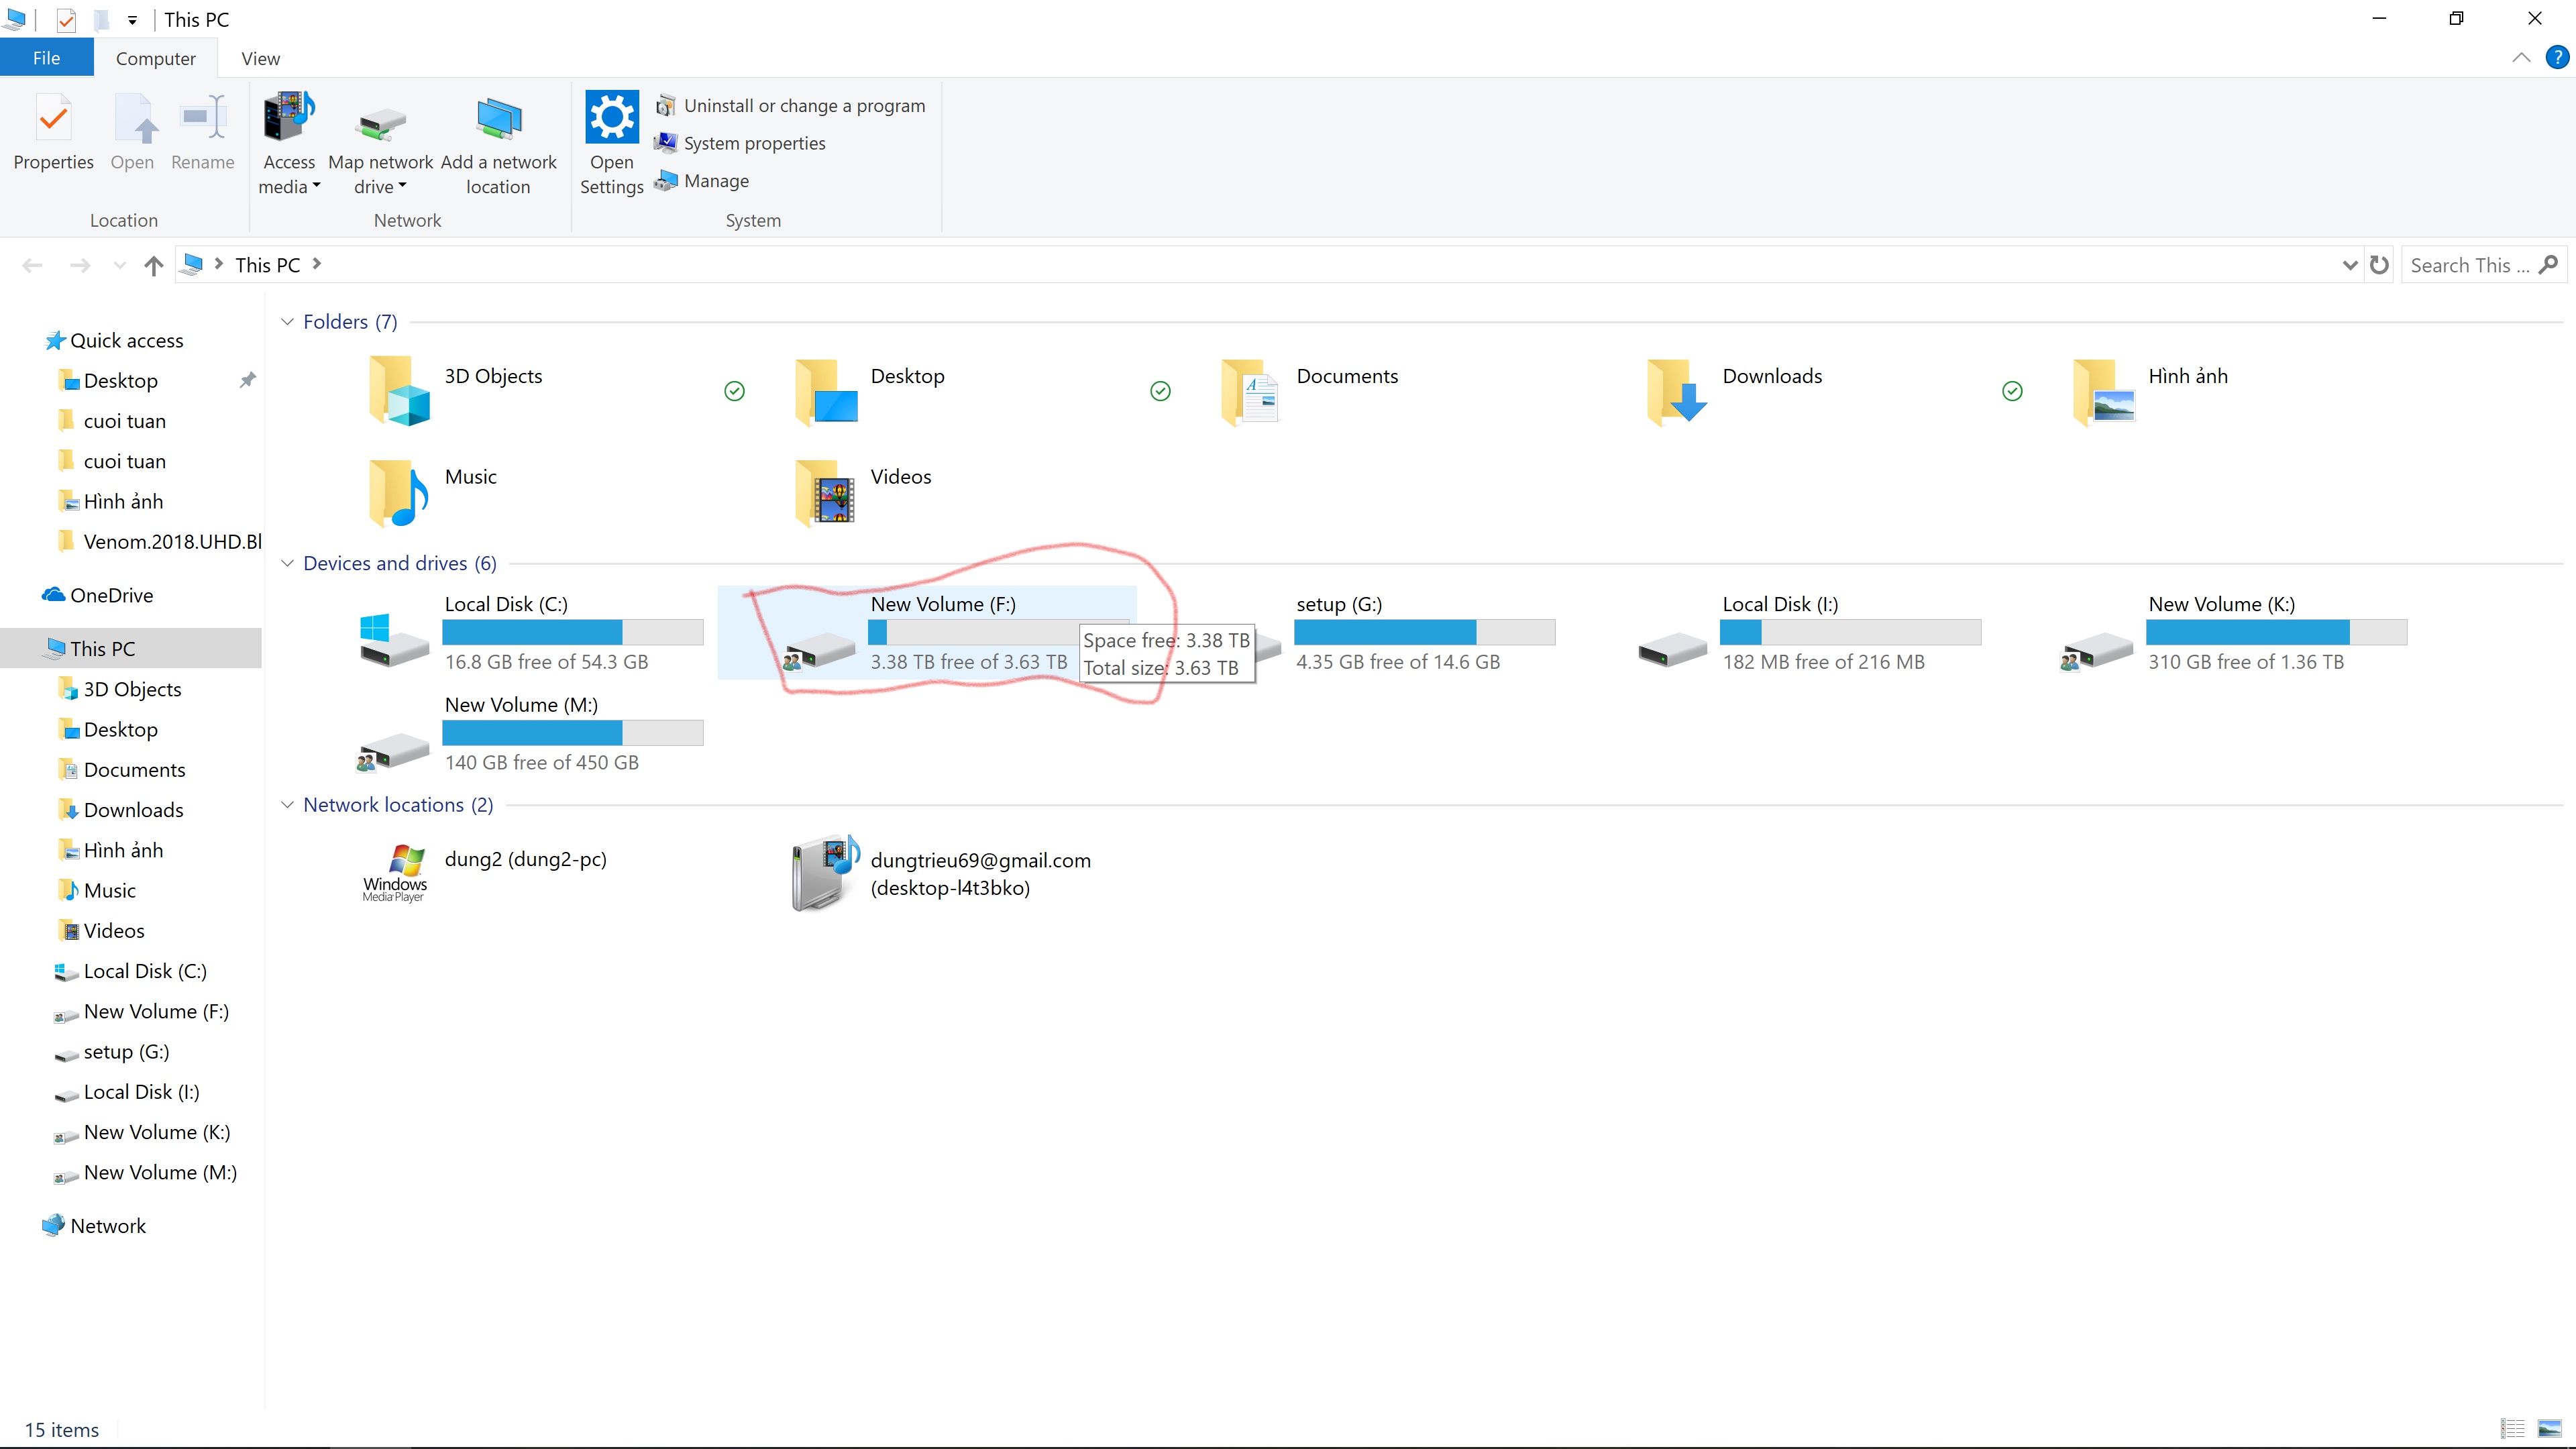Expand the breadcrumb chevron after This PC
This screenshot has width=2576, height=1449.
pyautogui.click(x=317, y=264)
